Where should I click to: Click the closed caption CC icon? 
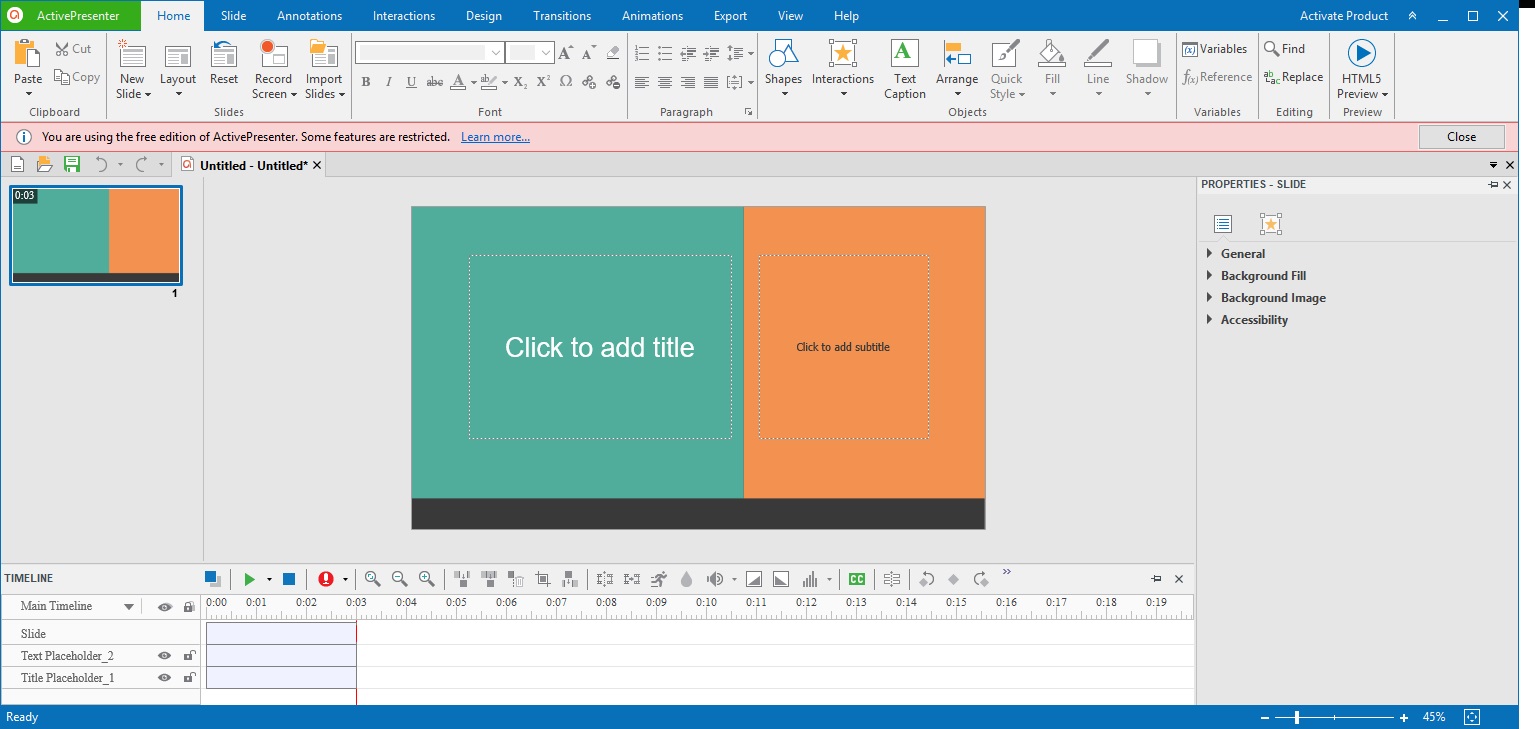point(856,579)
